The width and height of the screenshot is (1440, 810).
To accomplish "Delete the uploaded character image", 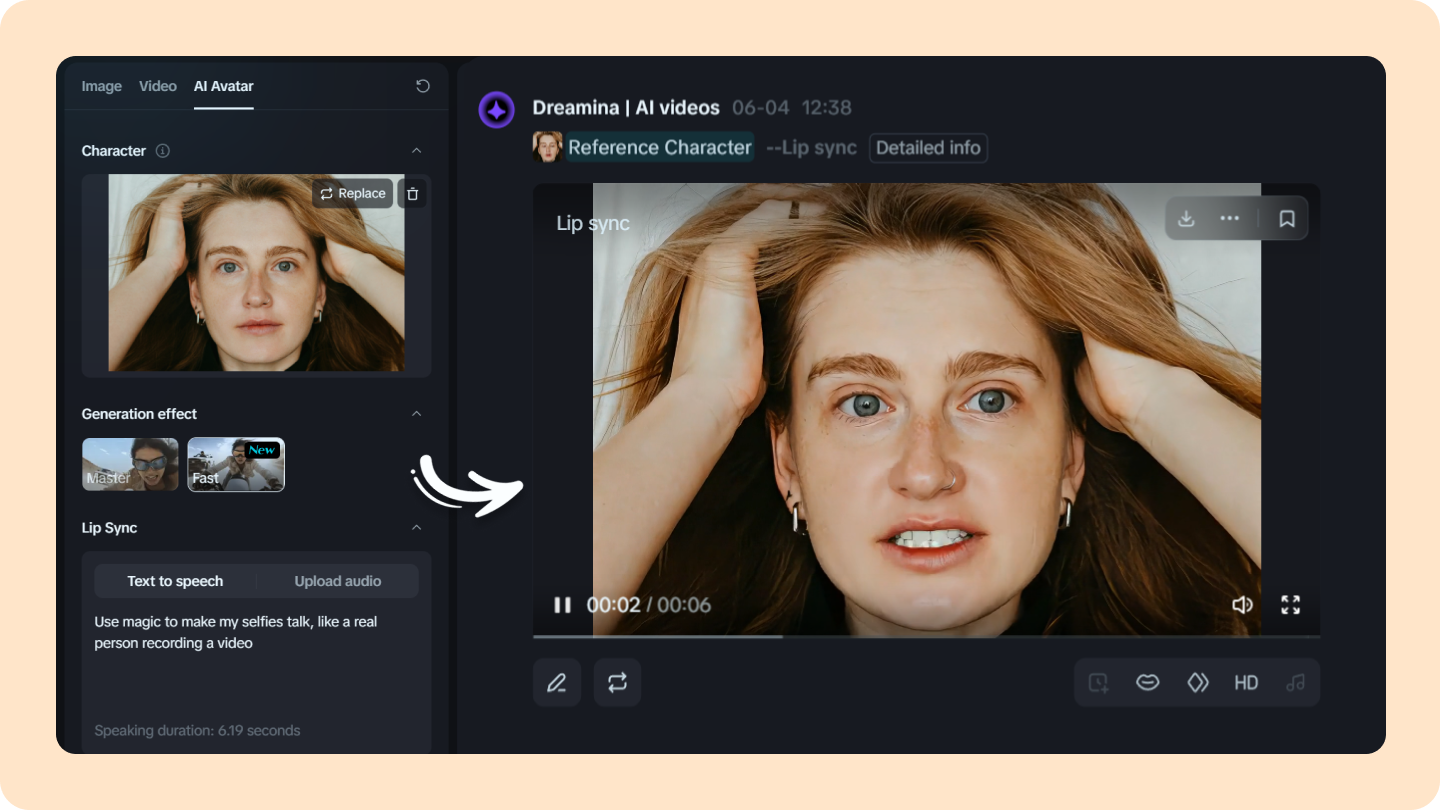I will (412, 193).
